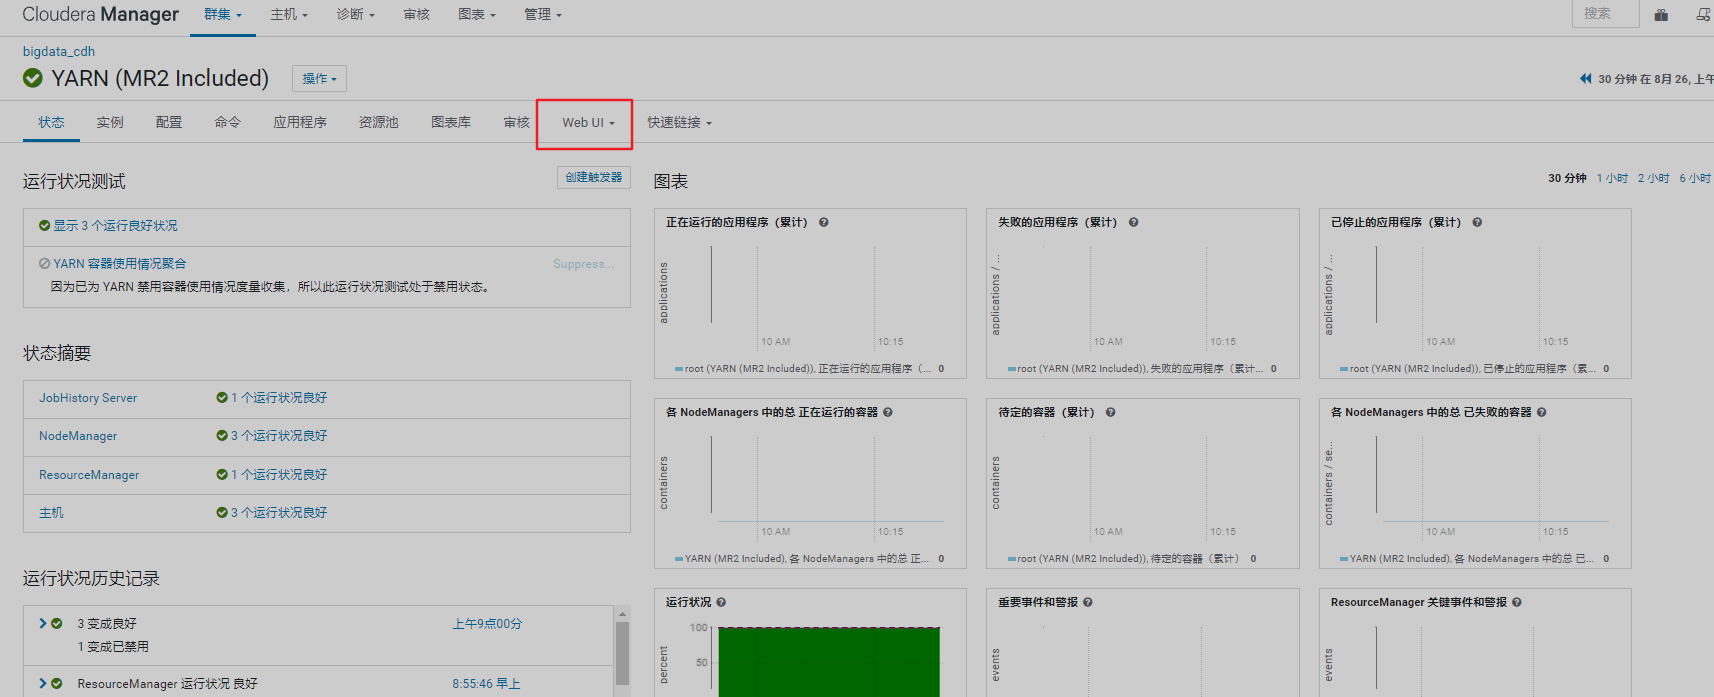Open 上午9点00分 history timestamp link
This screenshot has height=697, width=1714.
pyautogui.click(x=487, y=624)
